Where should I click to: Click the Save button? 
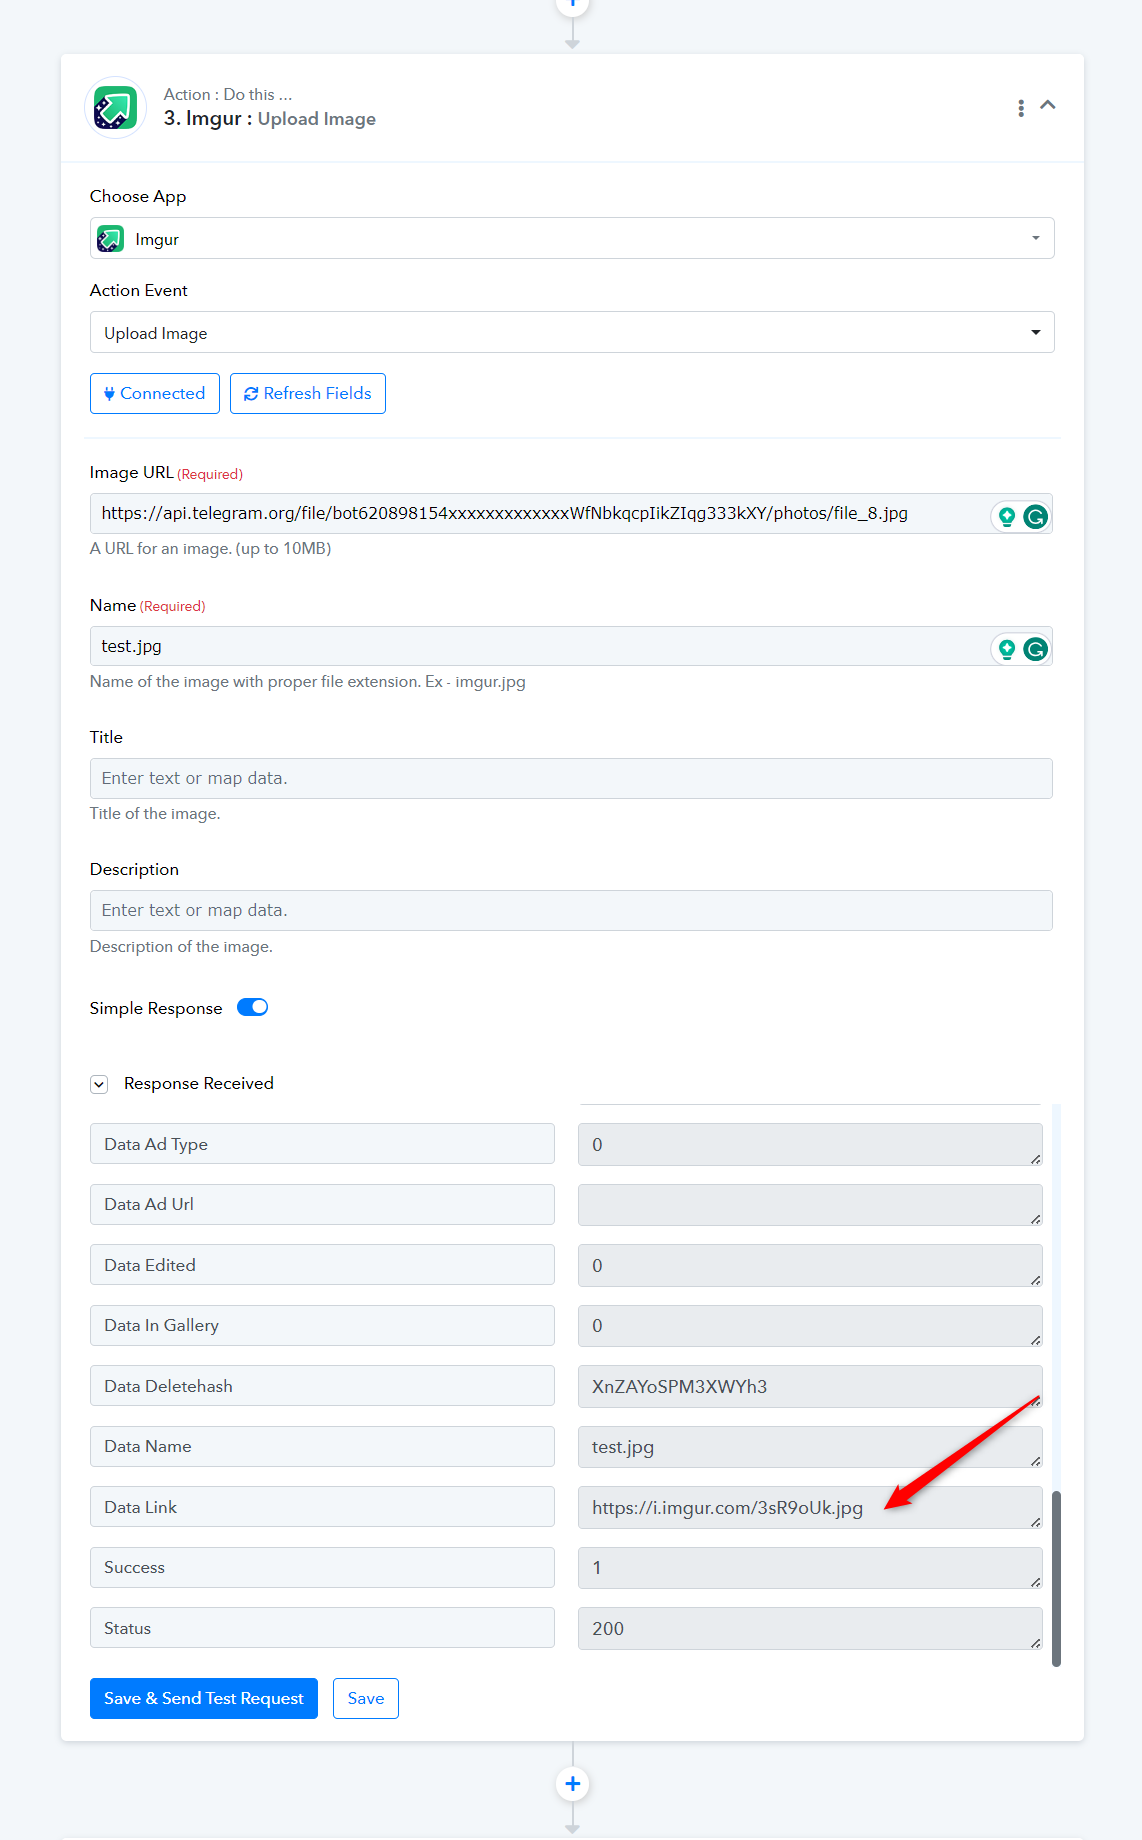click(x=366, y=1698)
